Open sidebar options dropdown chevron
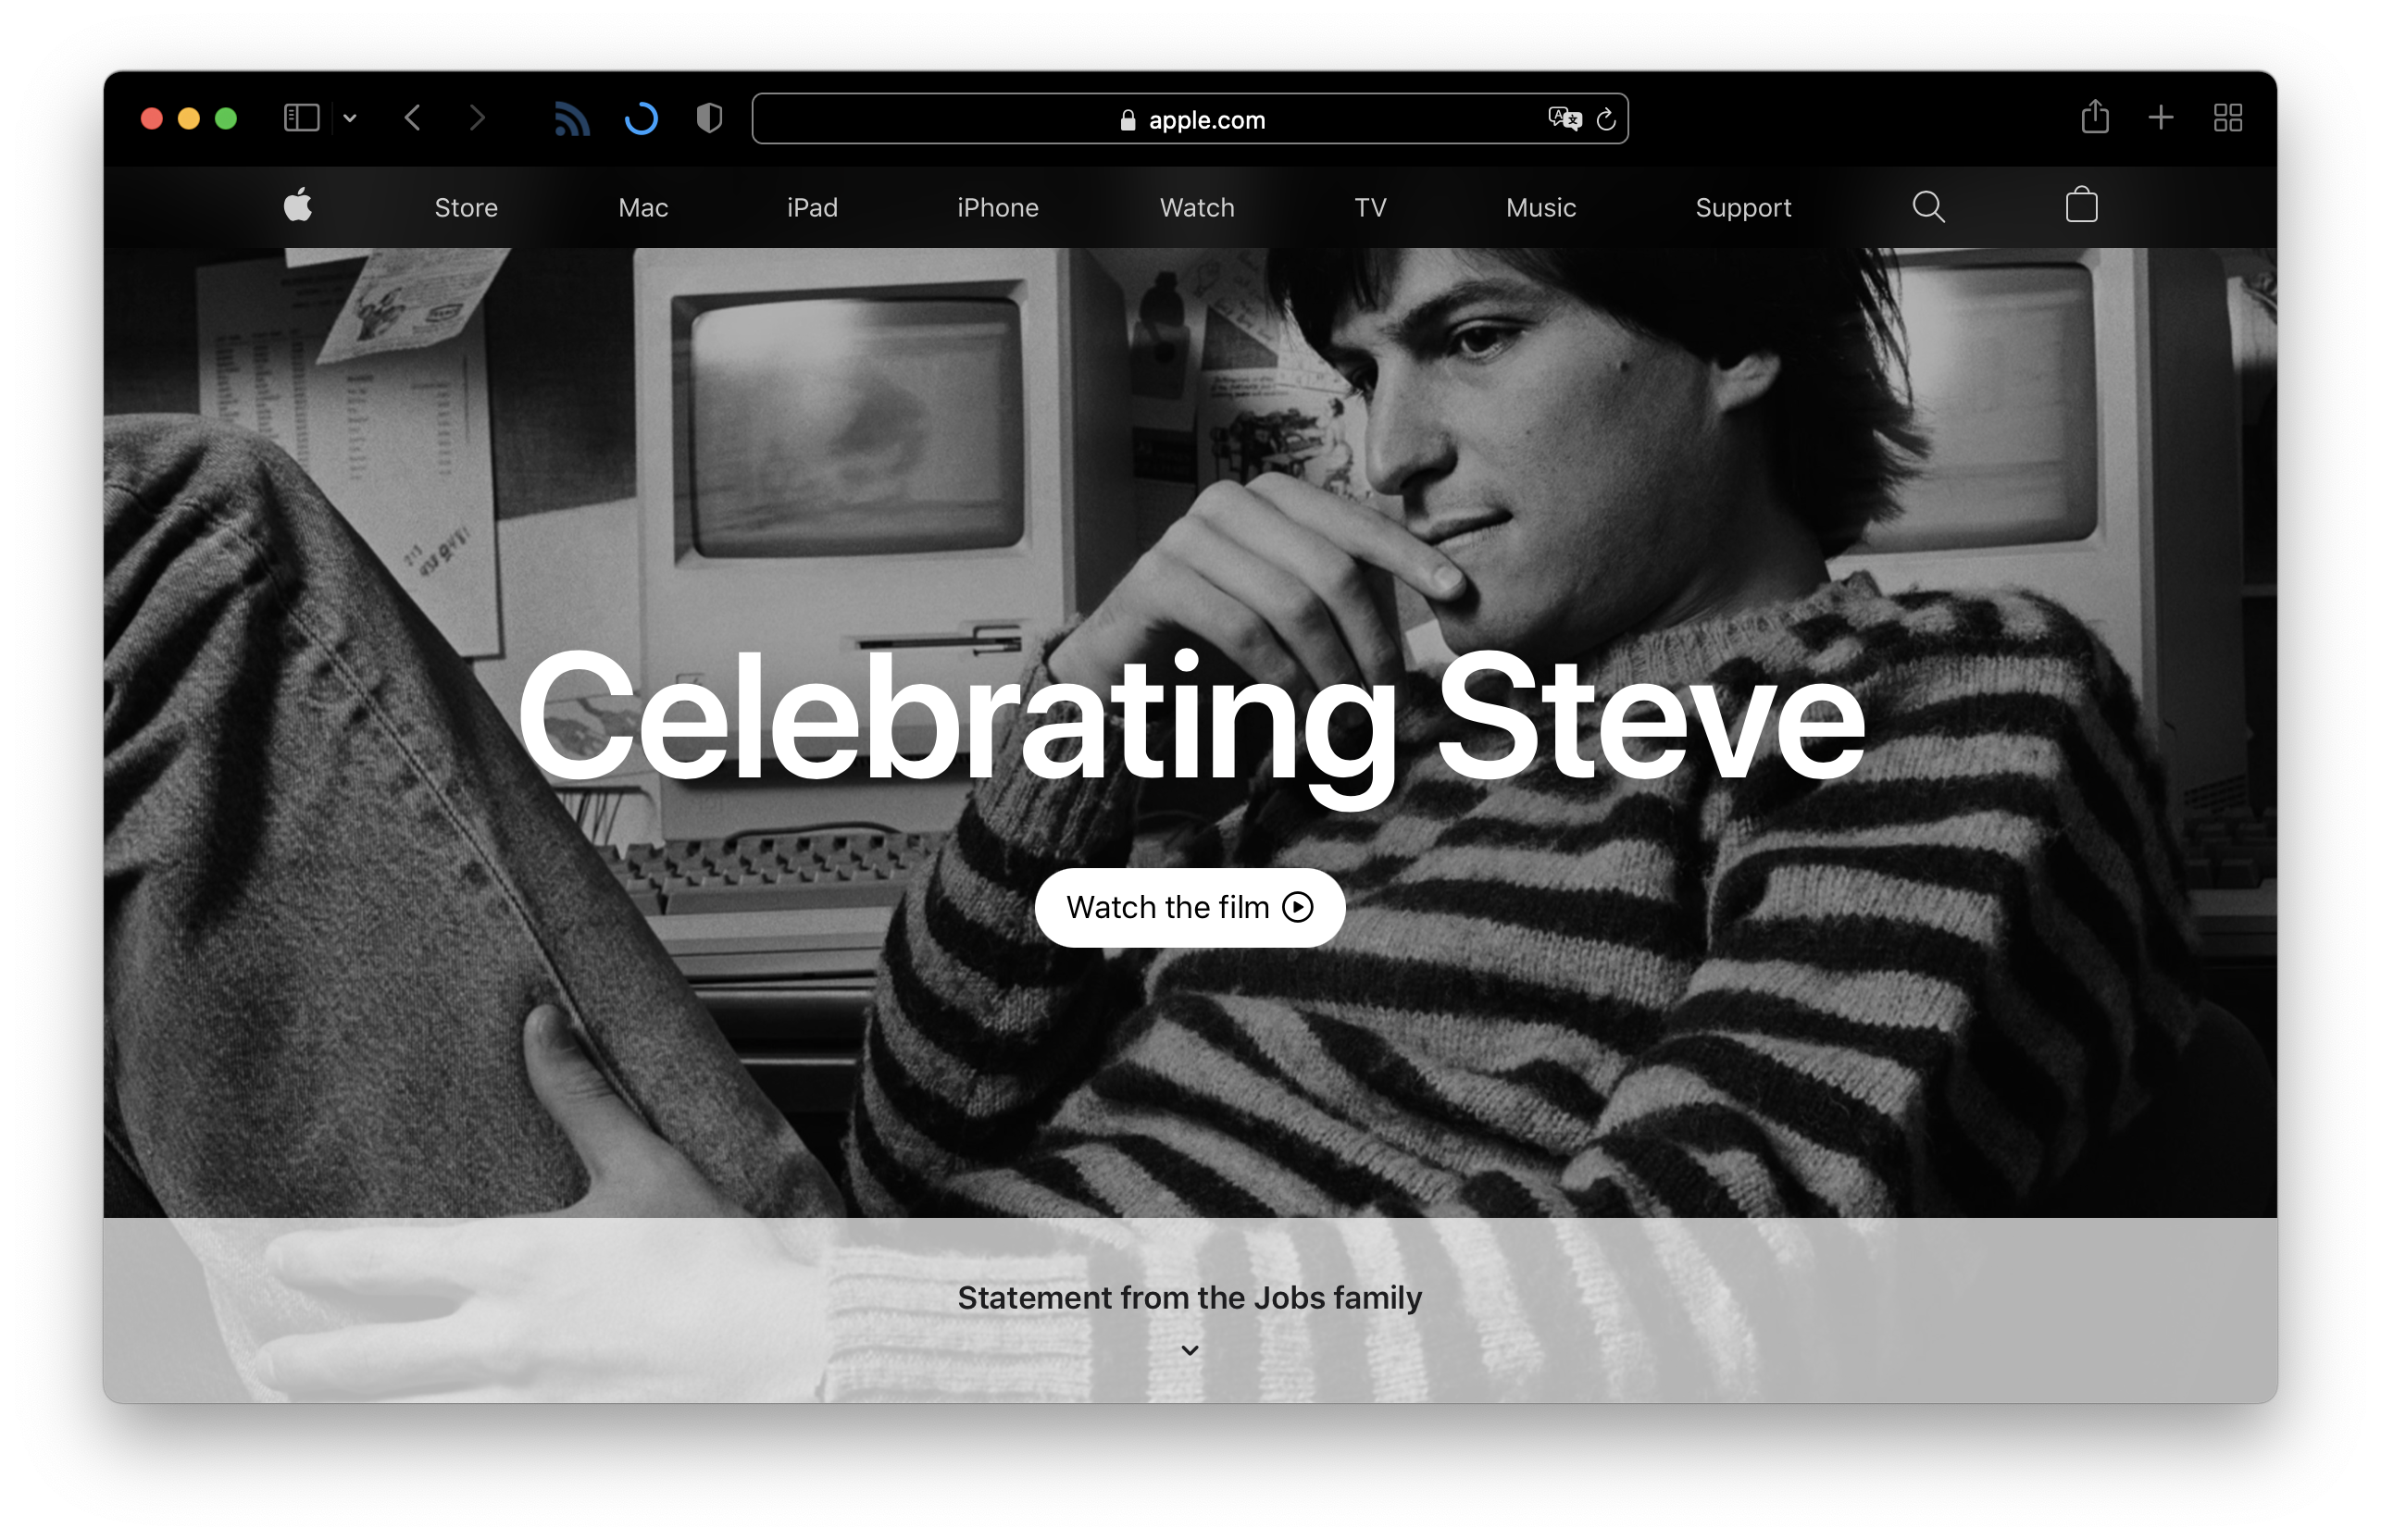 click(350, 118)
